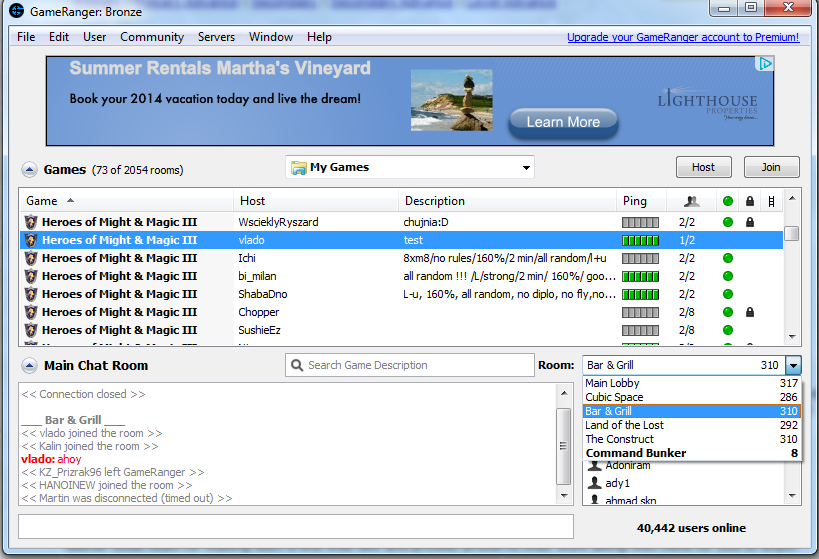Click the Join button
The width and height of the screenshot is (819, 559).
771,167
